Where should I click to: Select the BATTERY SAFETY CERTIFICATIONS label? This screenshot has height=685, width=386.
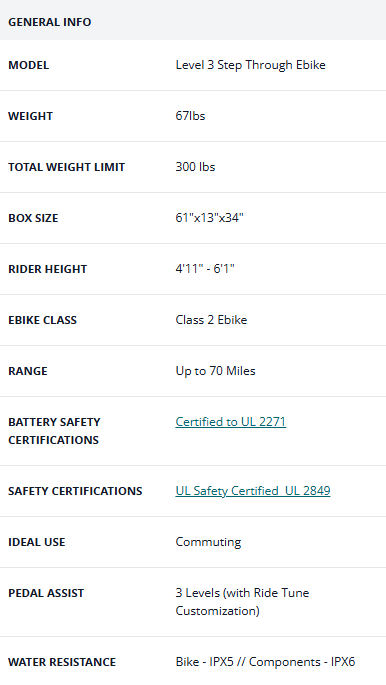click(54, 431)
